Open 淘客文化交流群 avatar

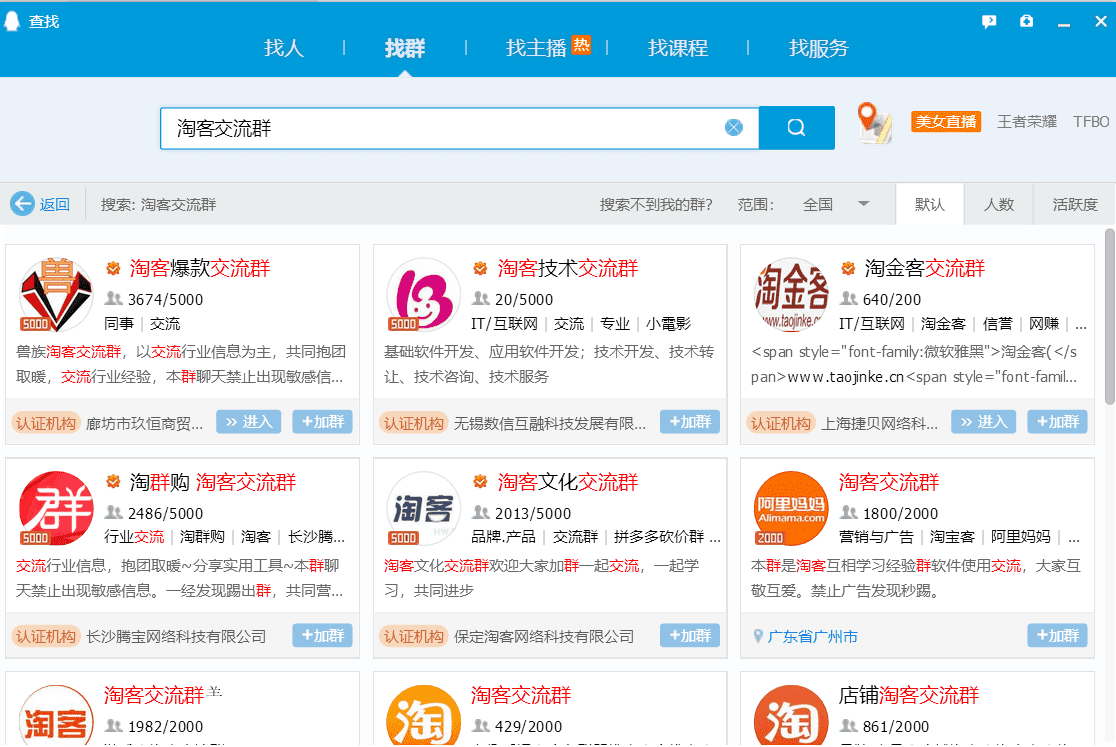pyautogui.click(x=423, y=508)
